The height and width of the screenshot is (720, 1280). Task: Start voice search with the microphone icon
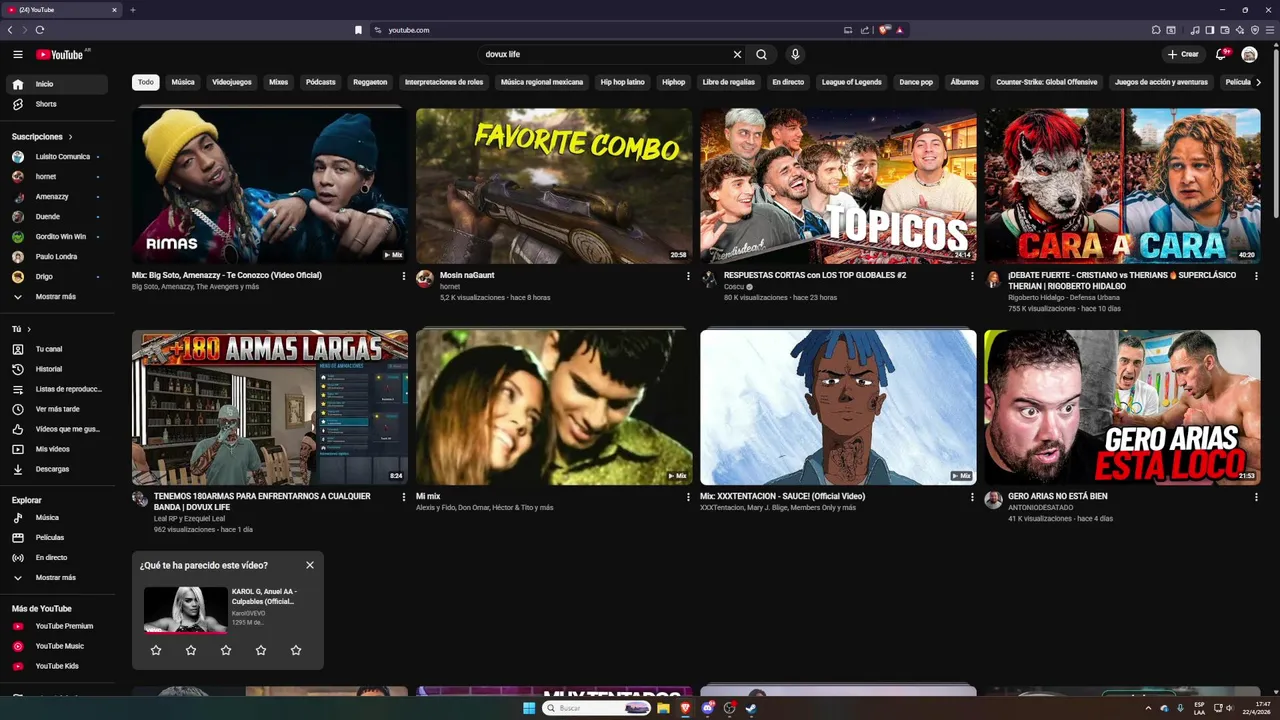[x=795, y=55]
